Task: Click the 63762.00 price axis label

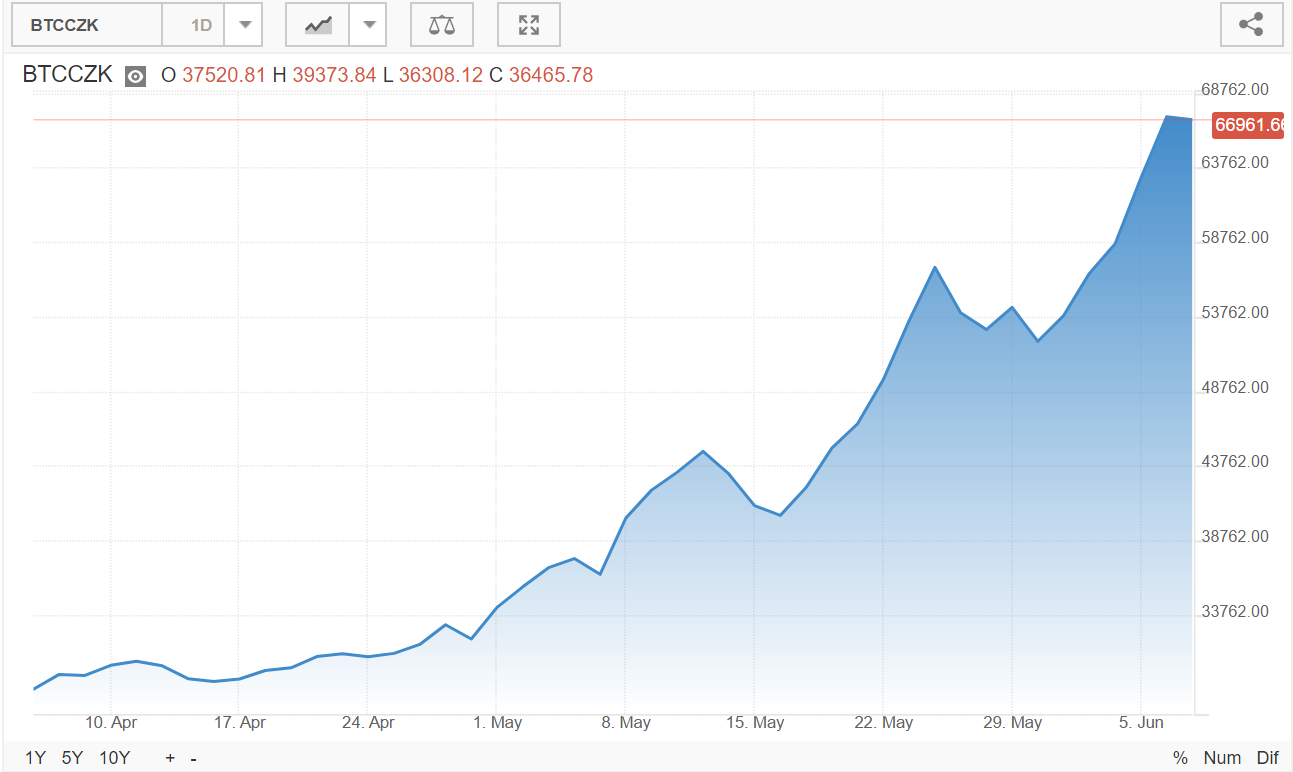Action: click(x=1234, y=162)
